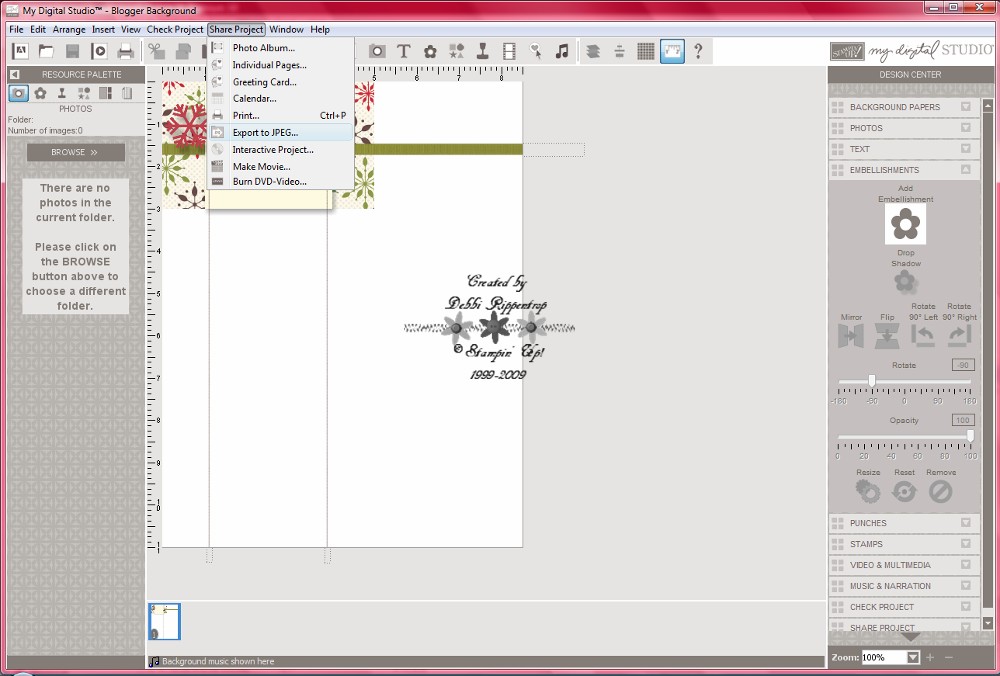Select the add photo camera toolbar icon
This screenshot has width=1000, height=676.
coord(377,51)
